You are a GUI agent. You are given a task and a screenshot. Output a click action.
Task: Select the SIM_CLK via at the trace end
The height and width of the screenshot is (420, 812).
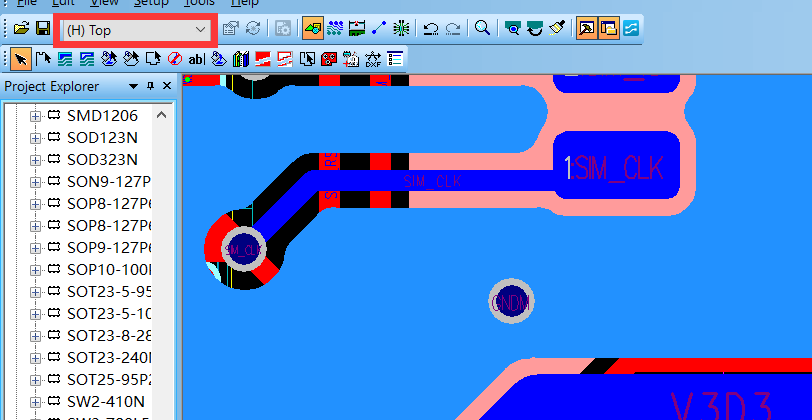[x=244, y=249]
